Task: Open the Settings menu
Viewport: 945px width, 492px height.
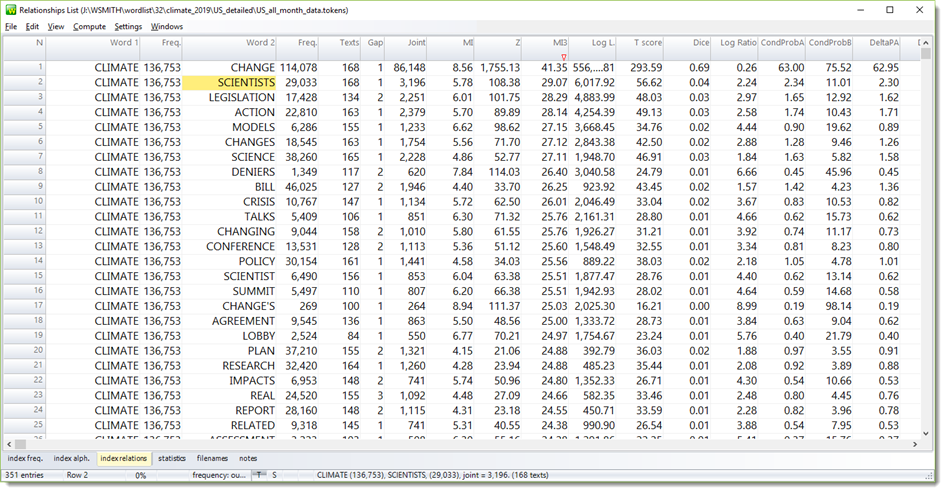Action: (x=128, y=27)
